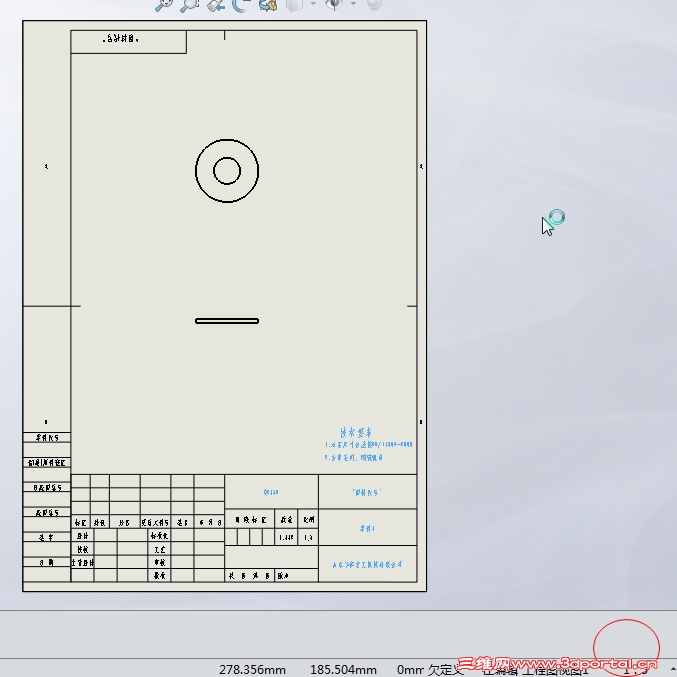
Task: Click the Y coordinate 185.504mm in the status bar
Action: 343,670
